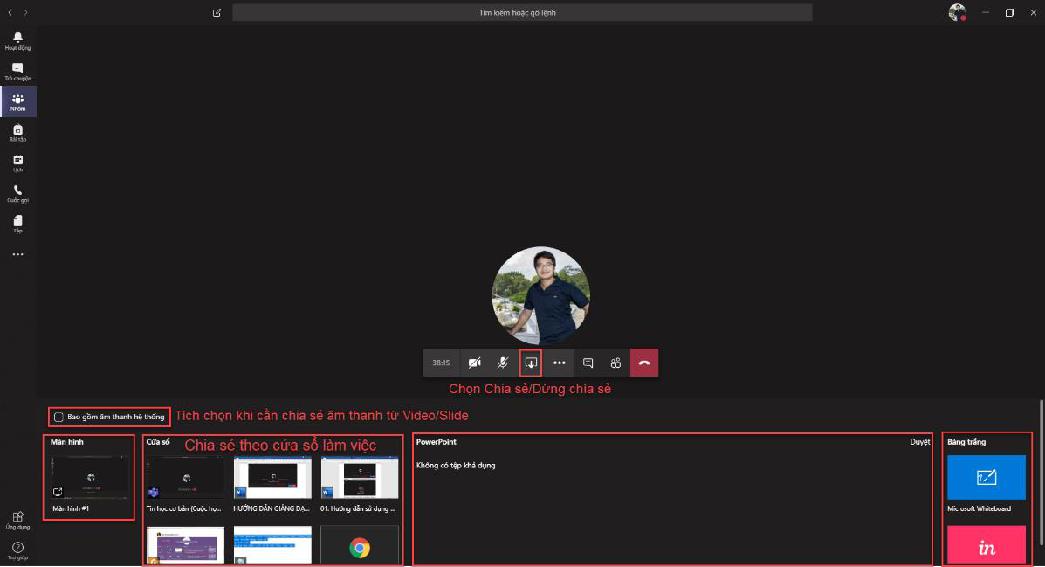1045x567 pixels.
Task: Click the search or command box
Action: [522, 13]
